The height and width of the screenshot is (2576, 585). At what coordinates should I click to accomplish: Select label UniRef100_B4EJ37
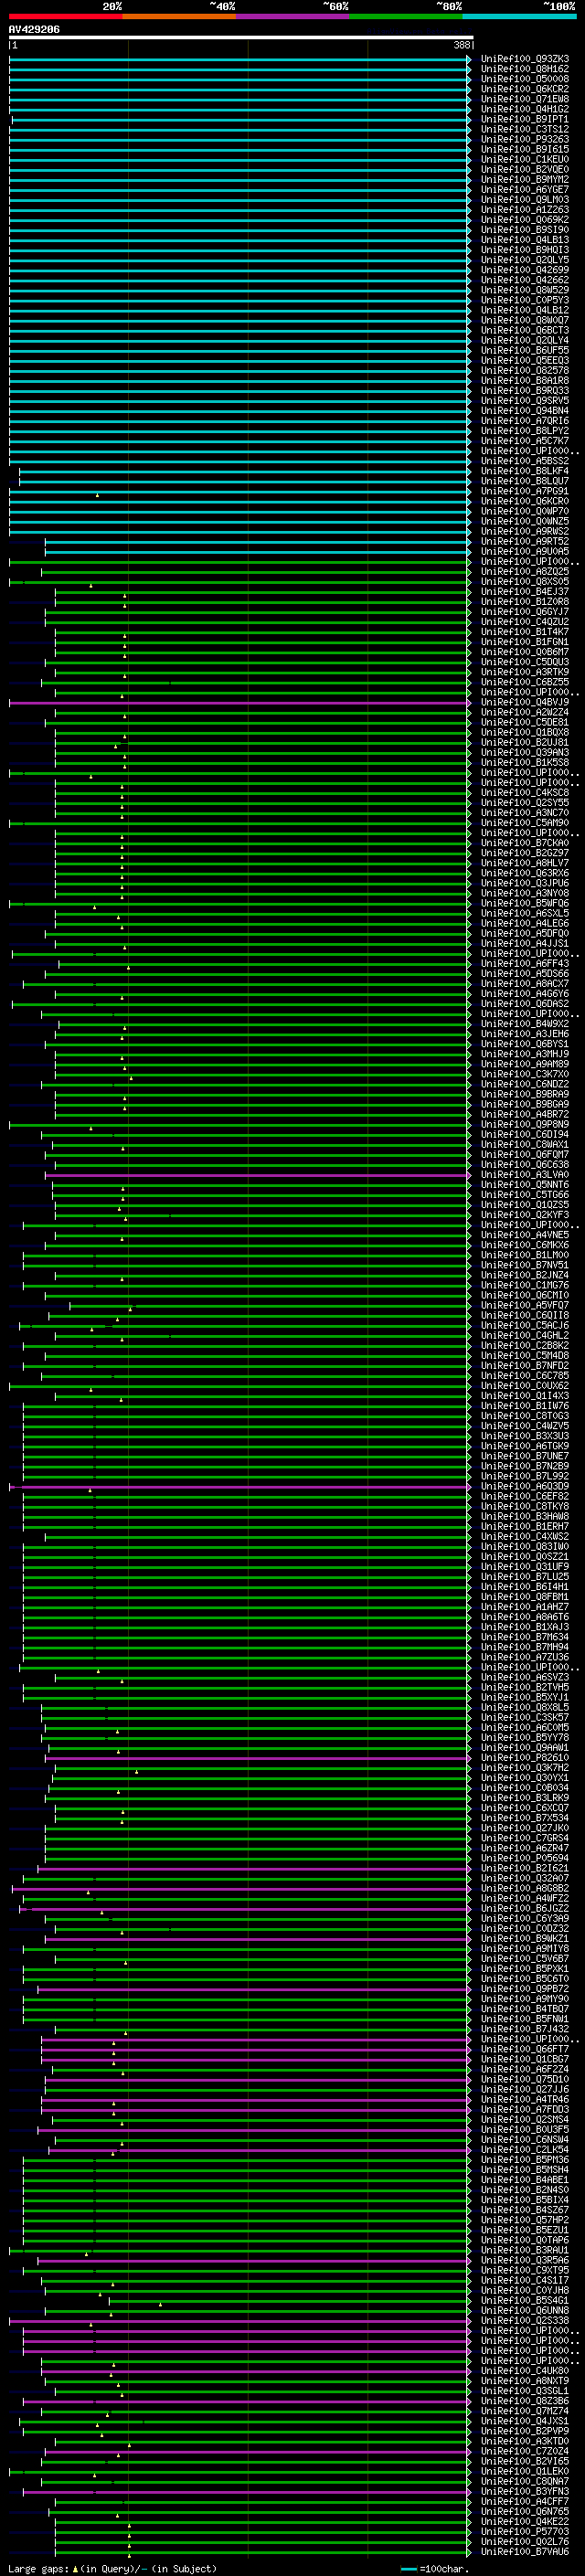[525, 592]
